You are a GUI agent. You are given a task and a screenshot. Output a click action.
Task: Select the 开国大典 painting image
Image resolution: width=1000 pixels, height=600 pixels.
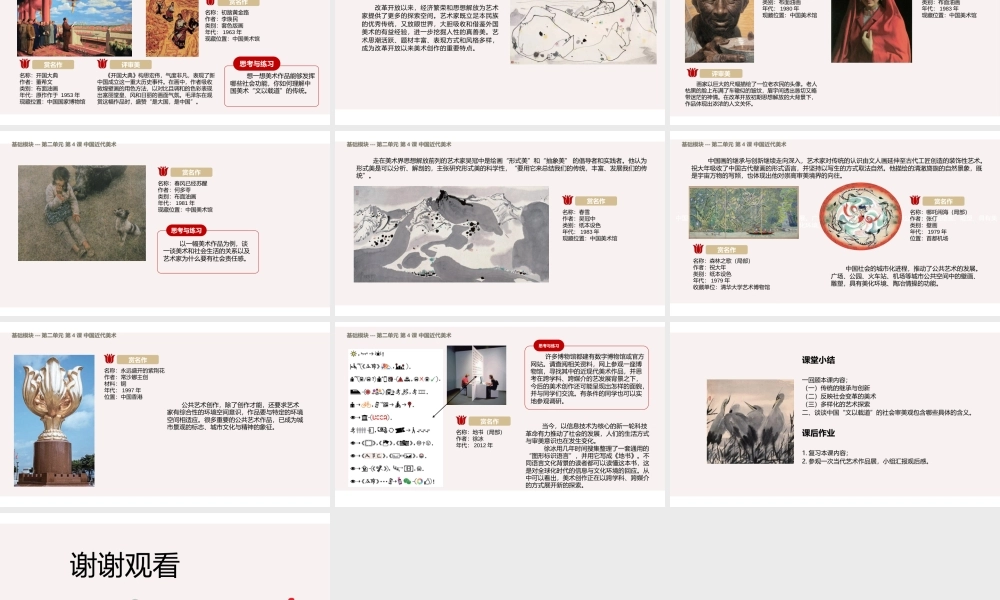[x=75, y=27]
